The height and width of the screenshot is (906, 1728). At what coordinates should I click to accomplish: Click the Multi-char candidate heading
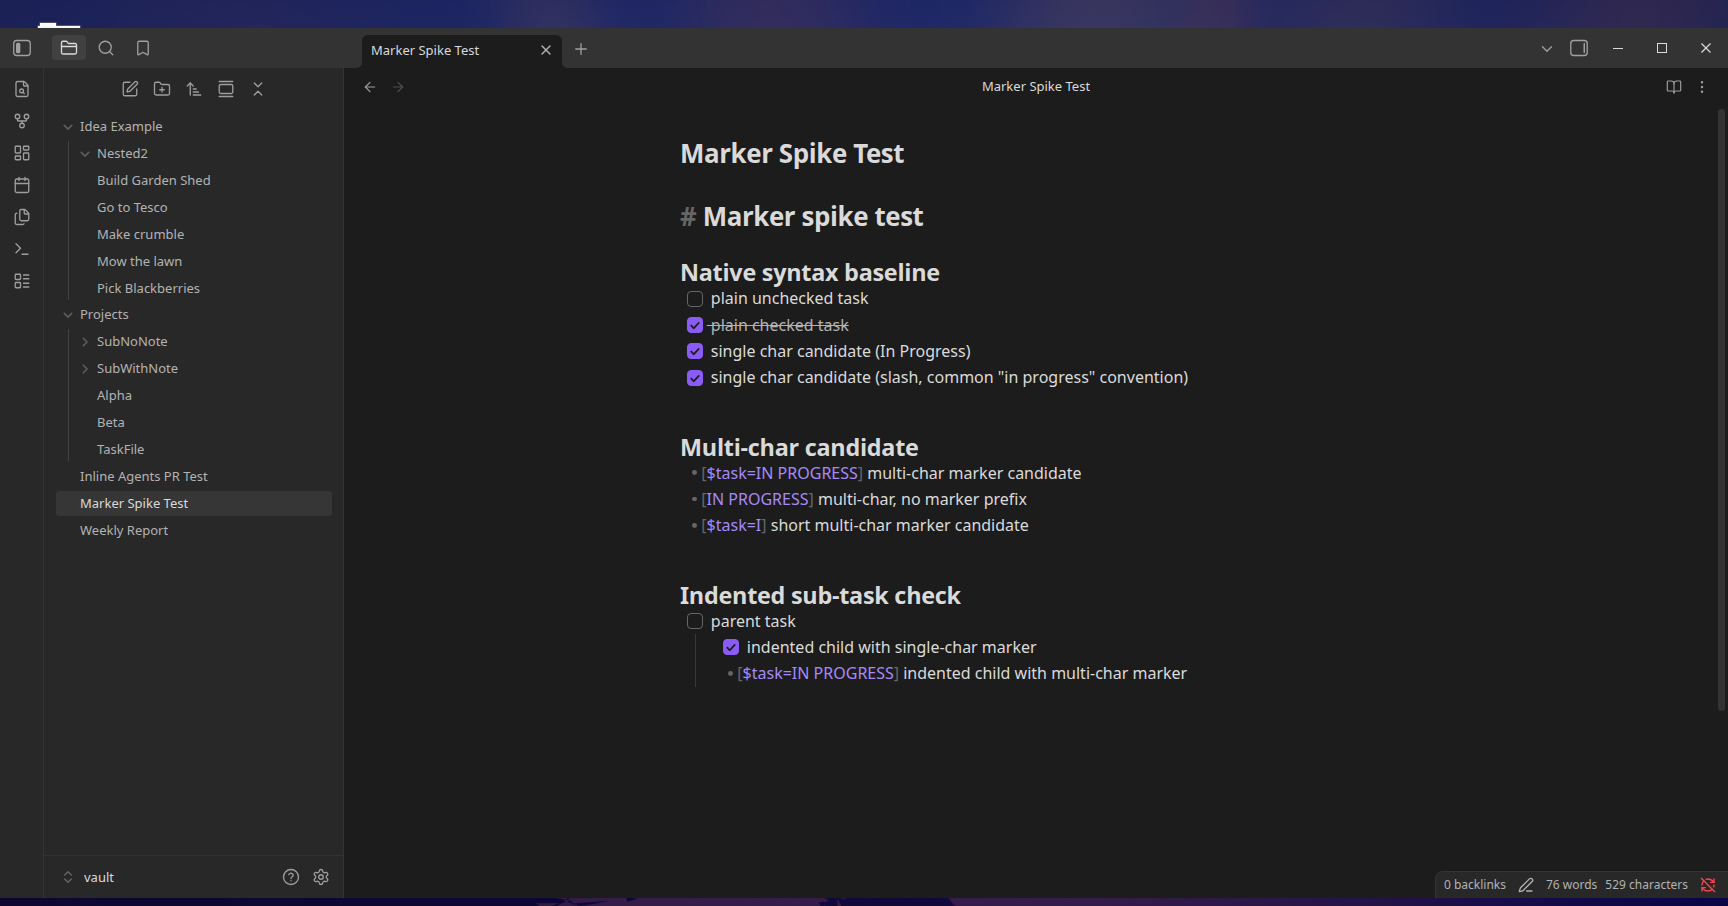click(x=799, y=447)
